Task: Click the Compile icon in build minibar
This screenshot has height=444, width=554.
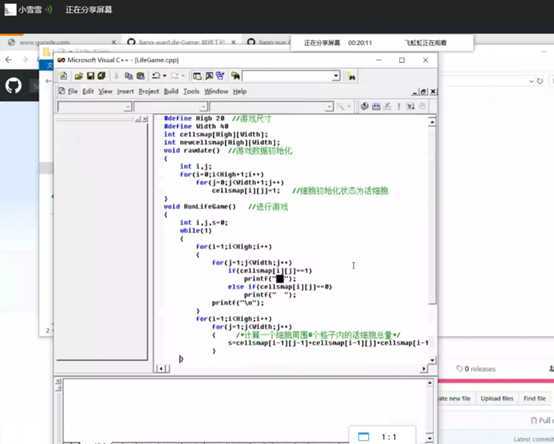Action: point(364,106)
